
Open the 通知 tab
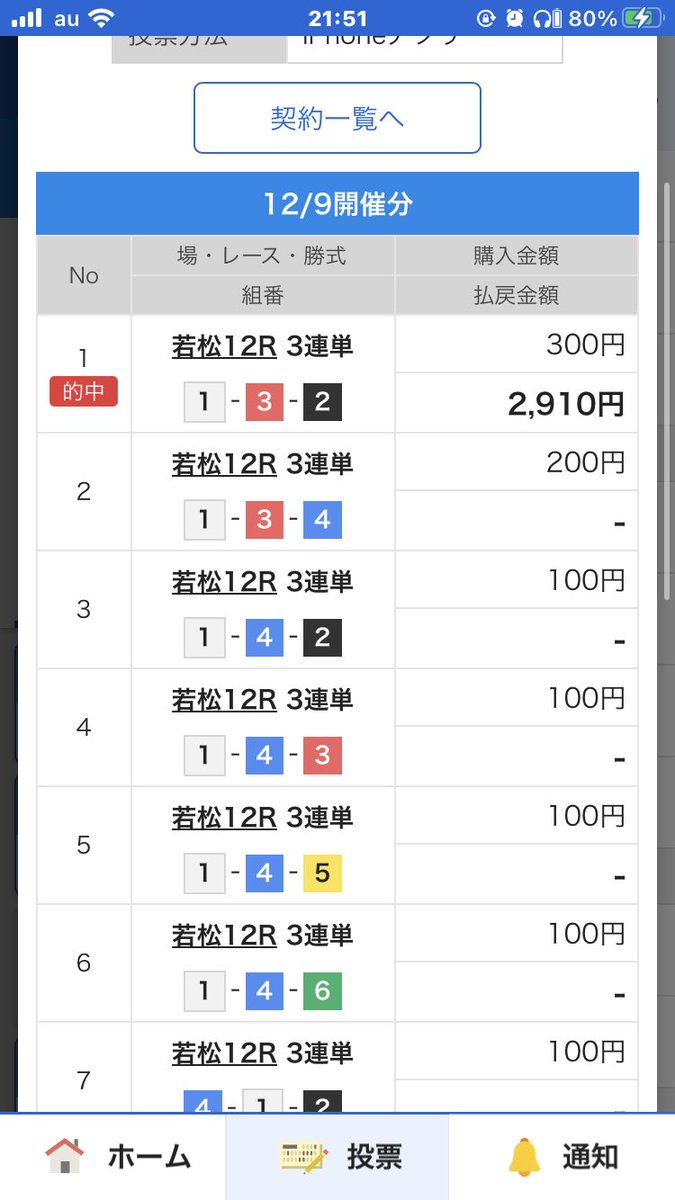click(562, 1157)
